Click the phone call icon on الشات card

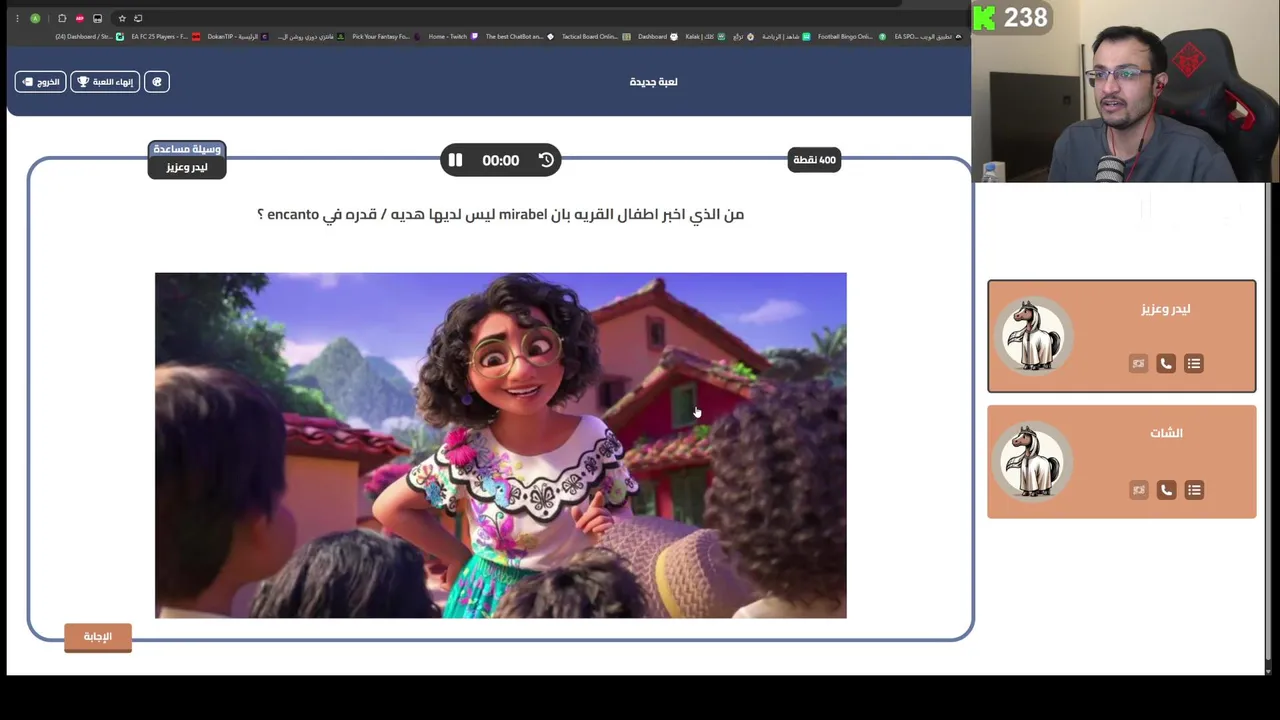(1166, 490)
